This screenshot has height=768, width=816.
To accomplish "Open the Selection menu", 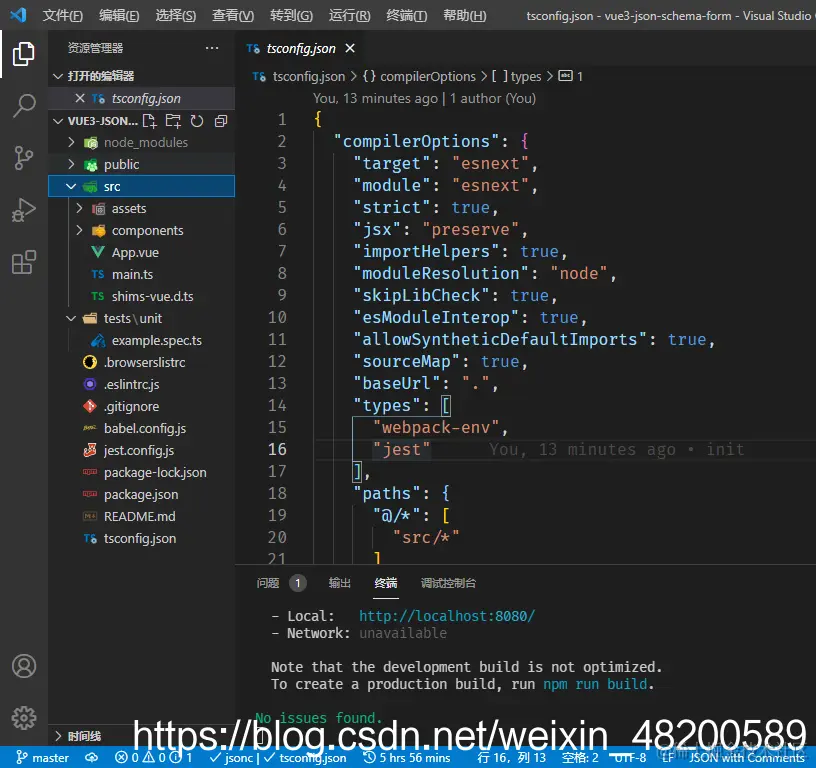I will click(176, 16).
